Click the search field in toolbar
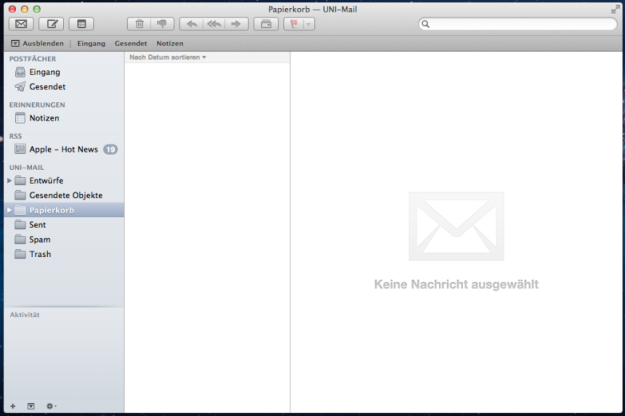The width and height of the screenshot is (625, 416). (515, 23)
